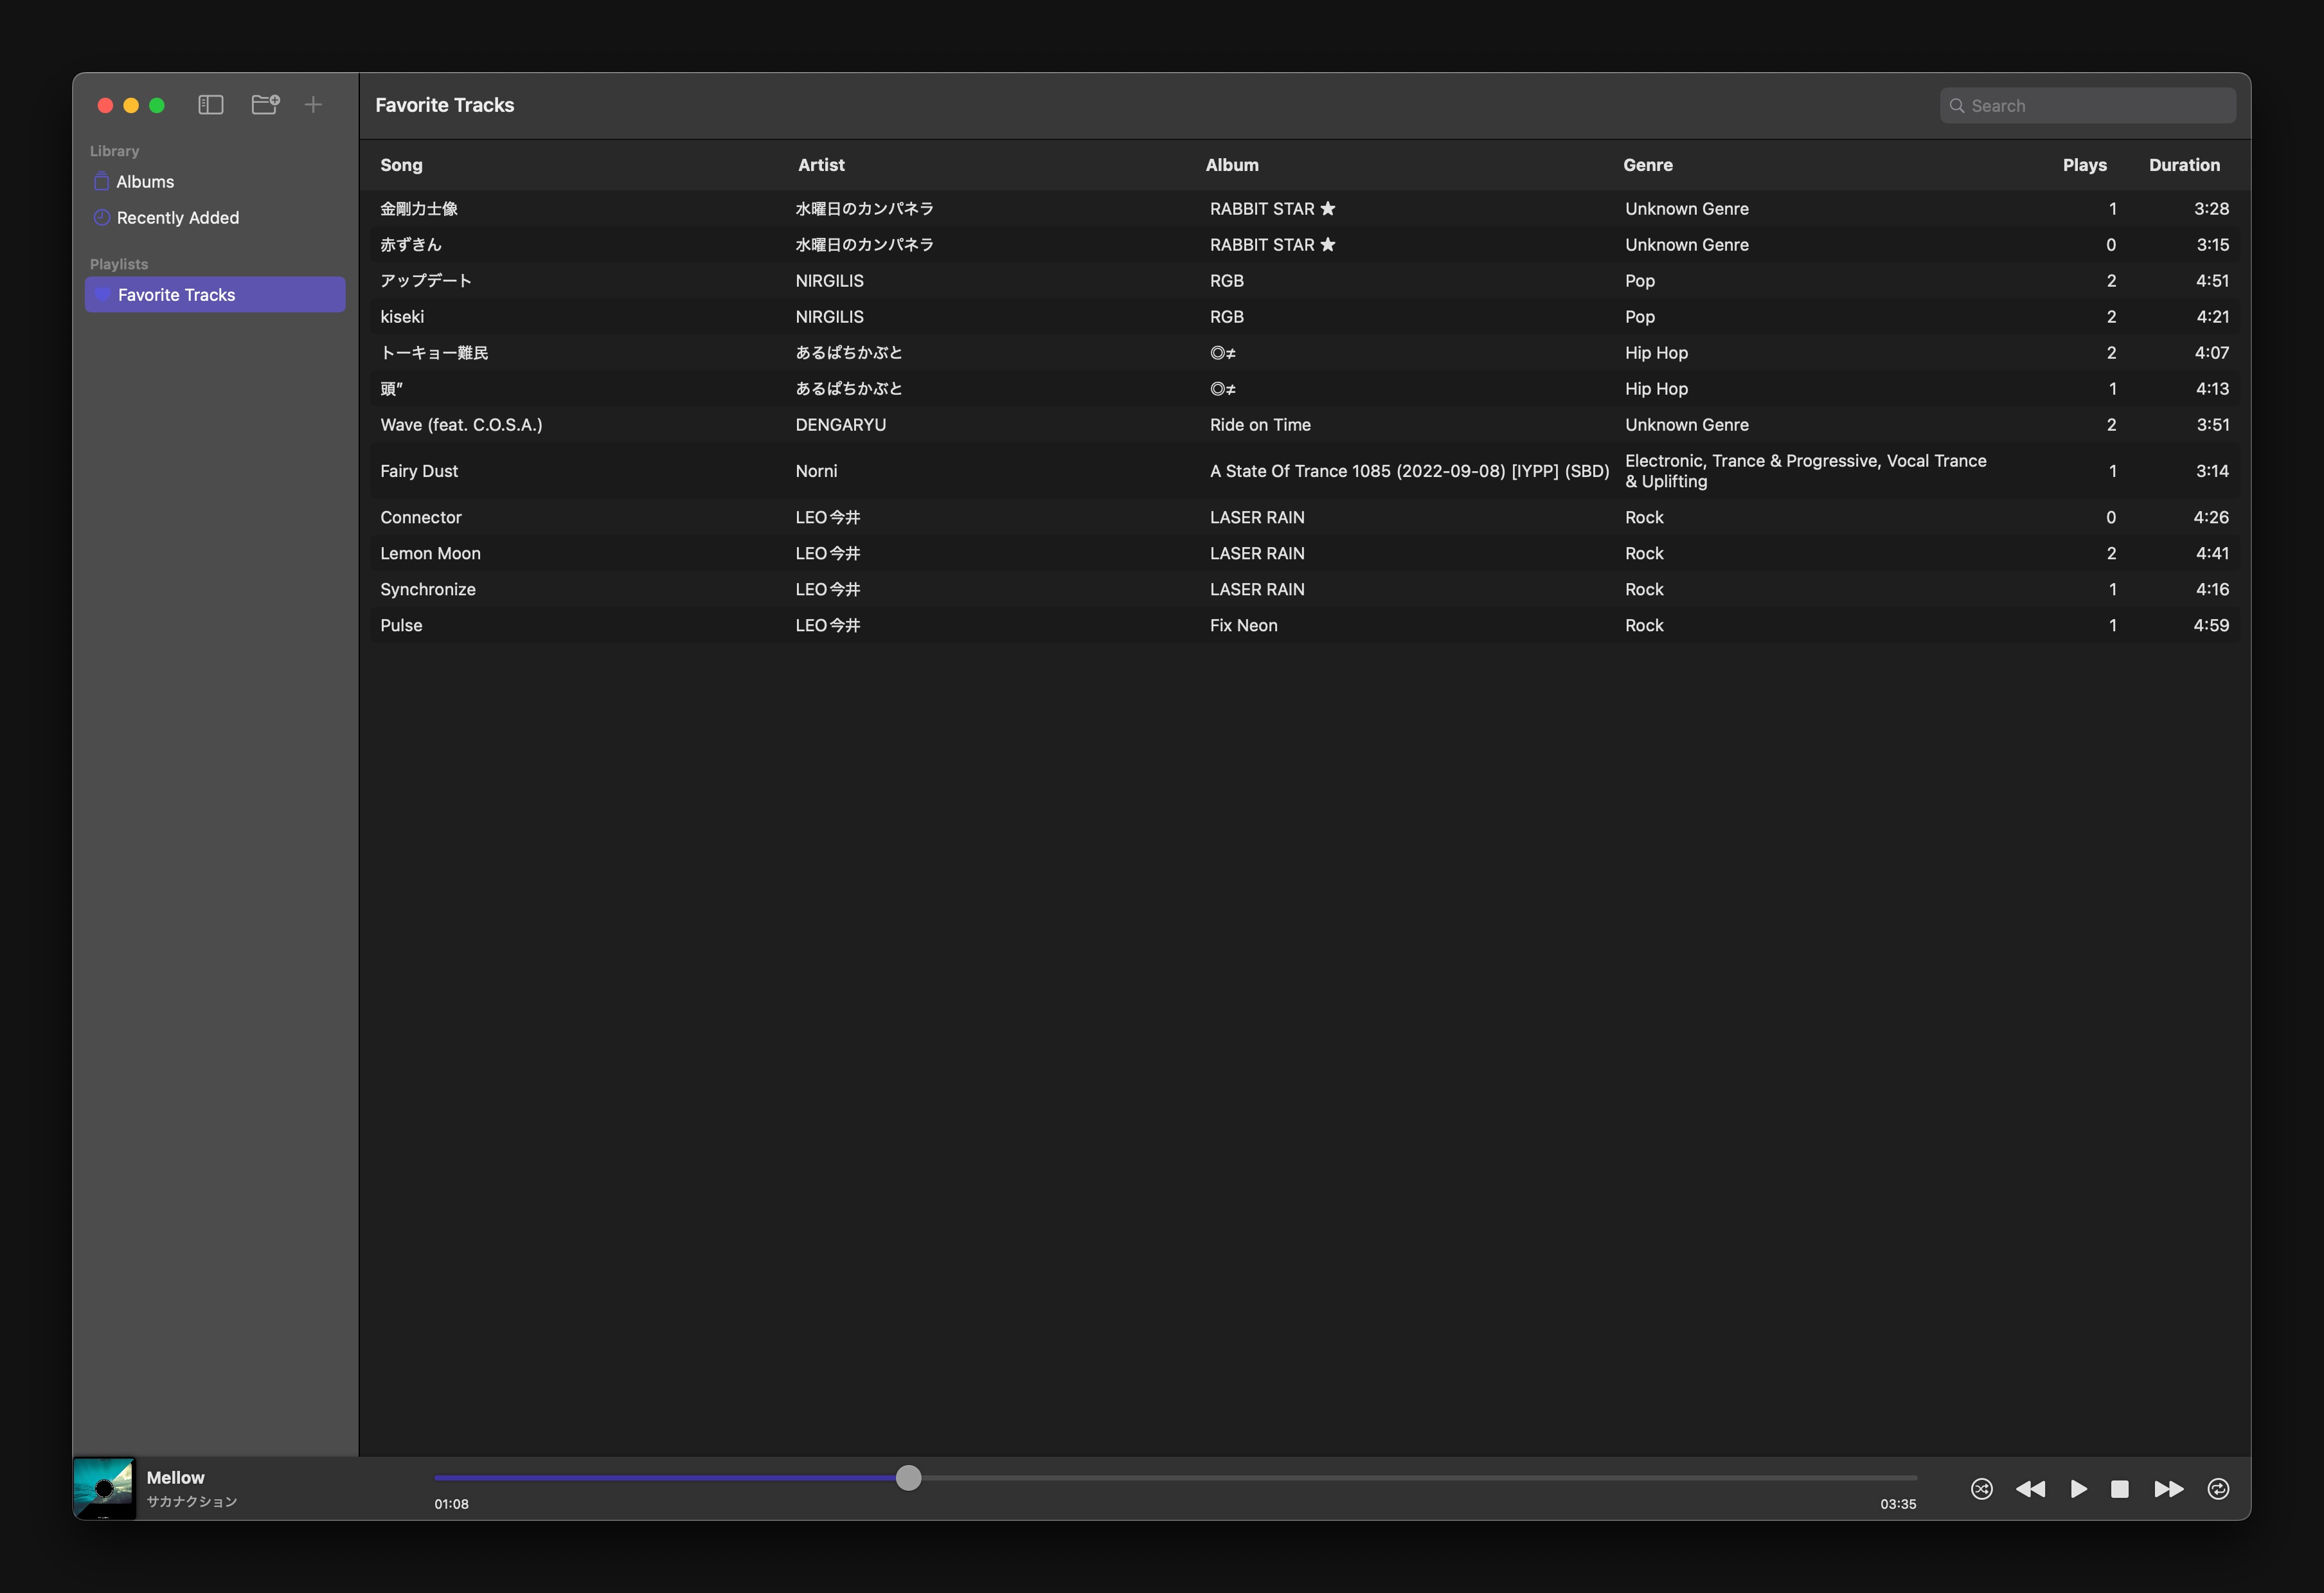Toggle repeat mode

[x=2218, y=1489]
